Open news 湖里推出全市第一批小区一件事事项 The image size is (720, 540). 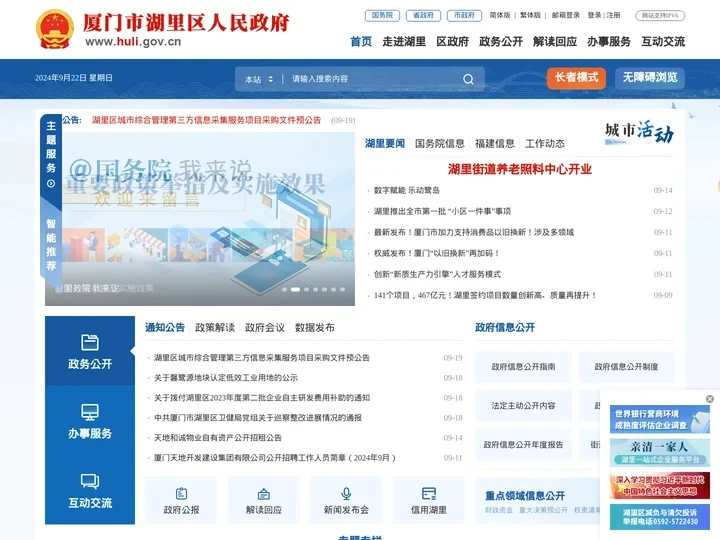pos(442,211)
